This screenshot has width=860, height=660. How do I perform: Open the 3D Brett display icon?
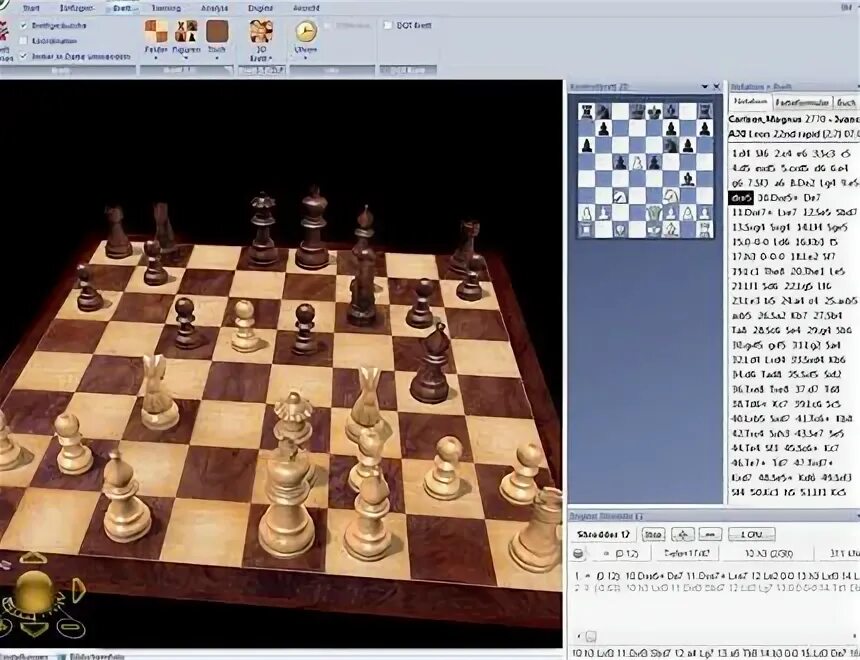click(259, 32)
